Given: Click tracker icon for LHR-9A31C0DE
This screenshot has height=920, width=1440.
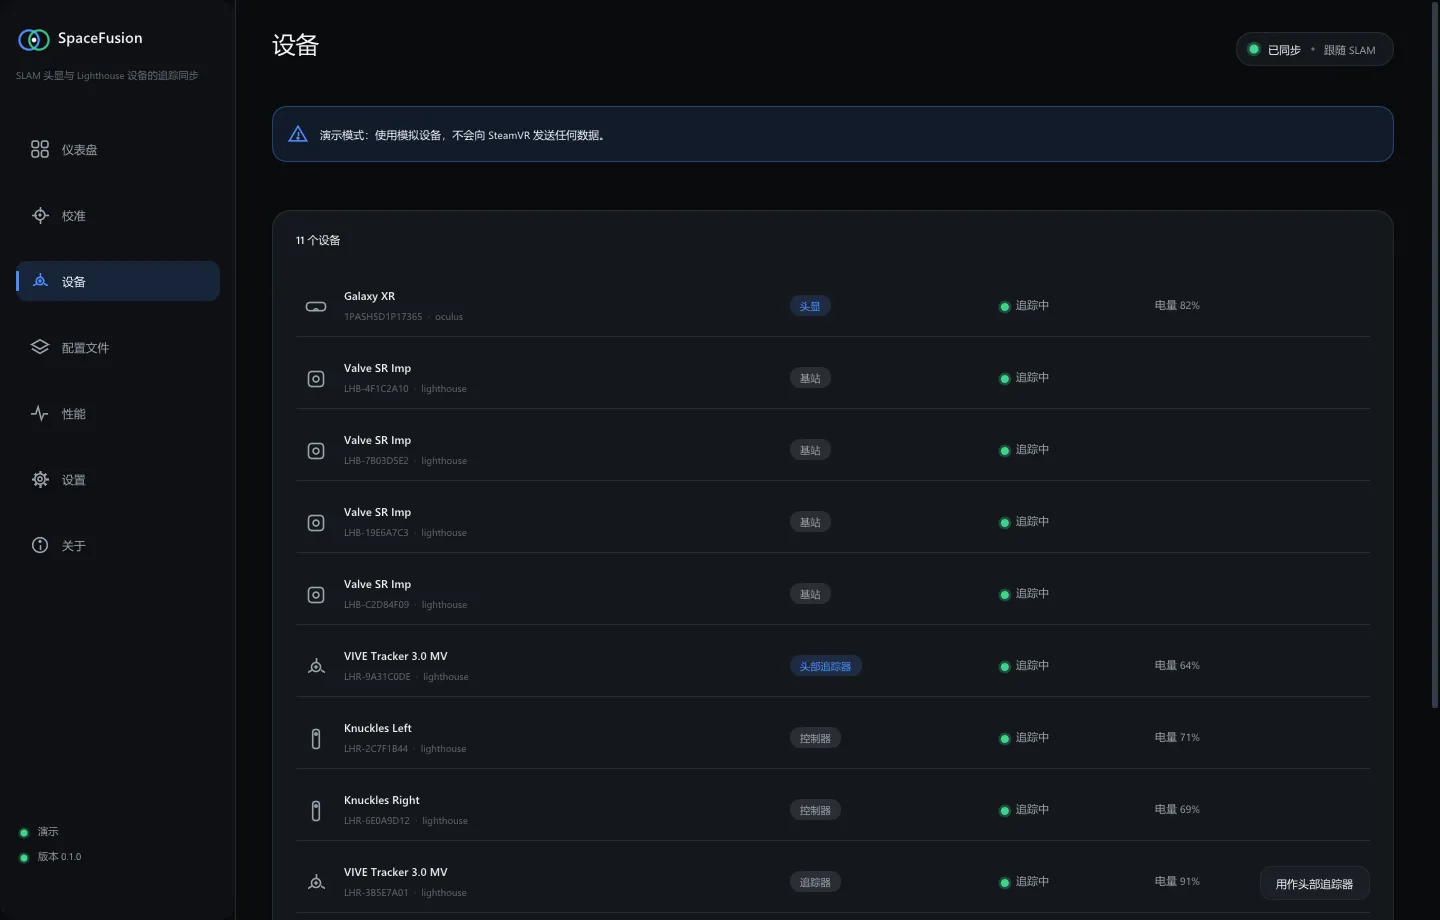Looking at the screenshot, I should 316,667.
